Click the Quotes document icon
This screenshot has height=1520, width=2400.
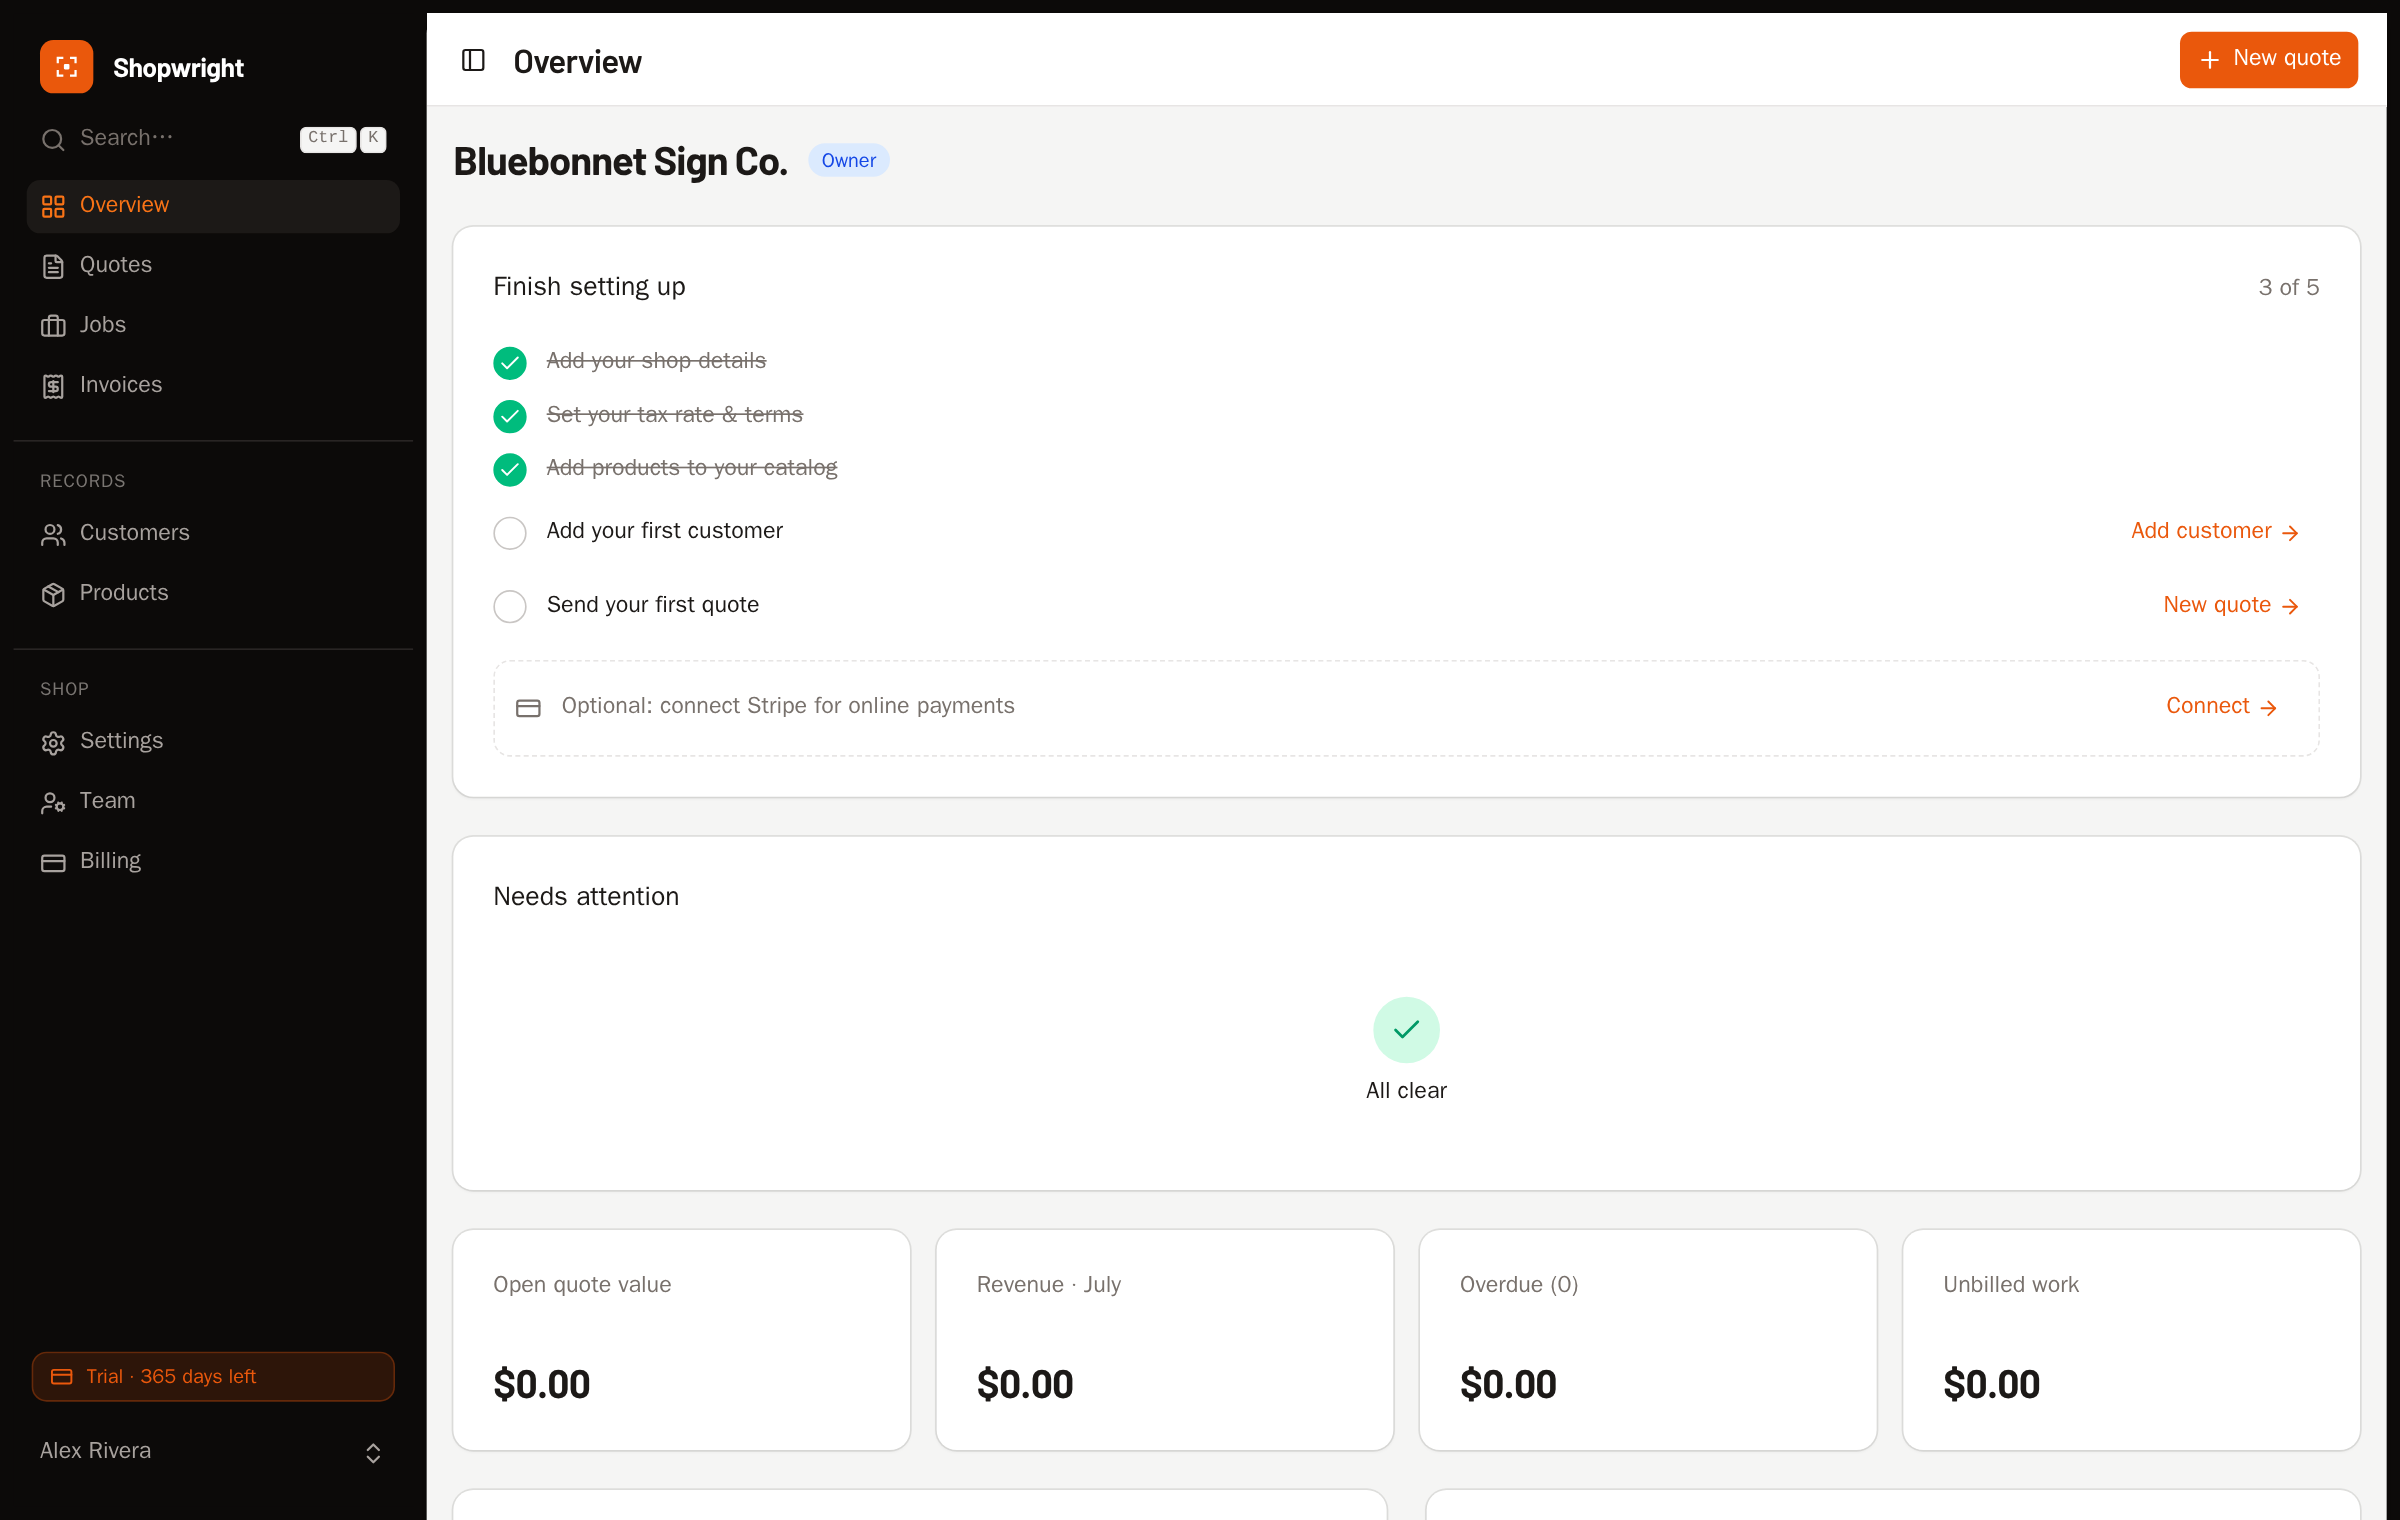click(53, 266)
